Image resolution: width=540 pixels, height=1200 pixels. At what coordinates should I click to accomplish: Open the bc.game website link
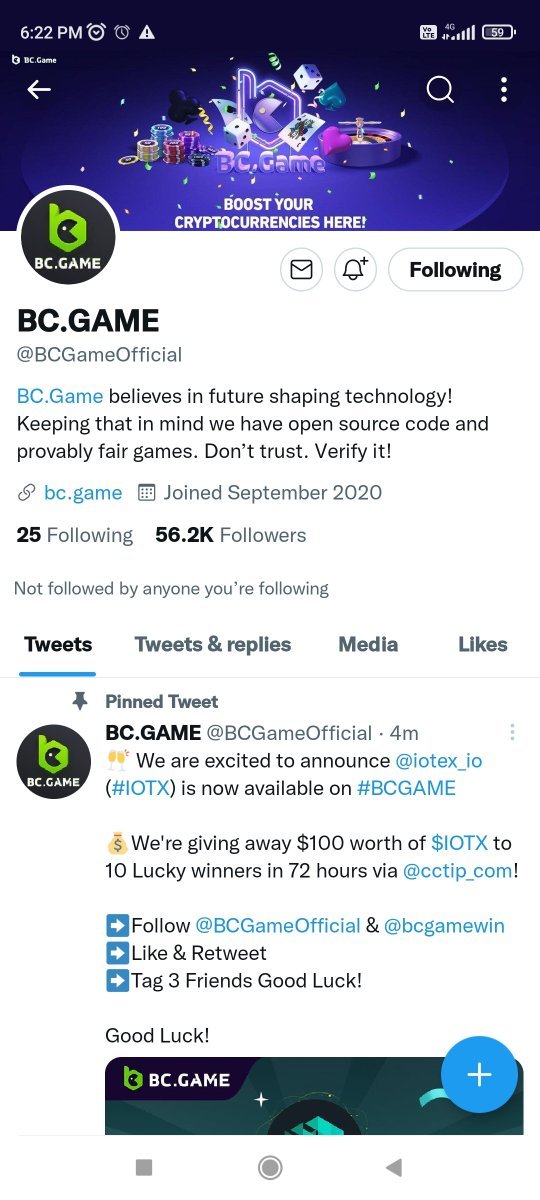83,493
